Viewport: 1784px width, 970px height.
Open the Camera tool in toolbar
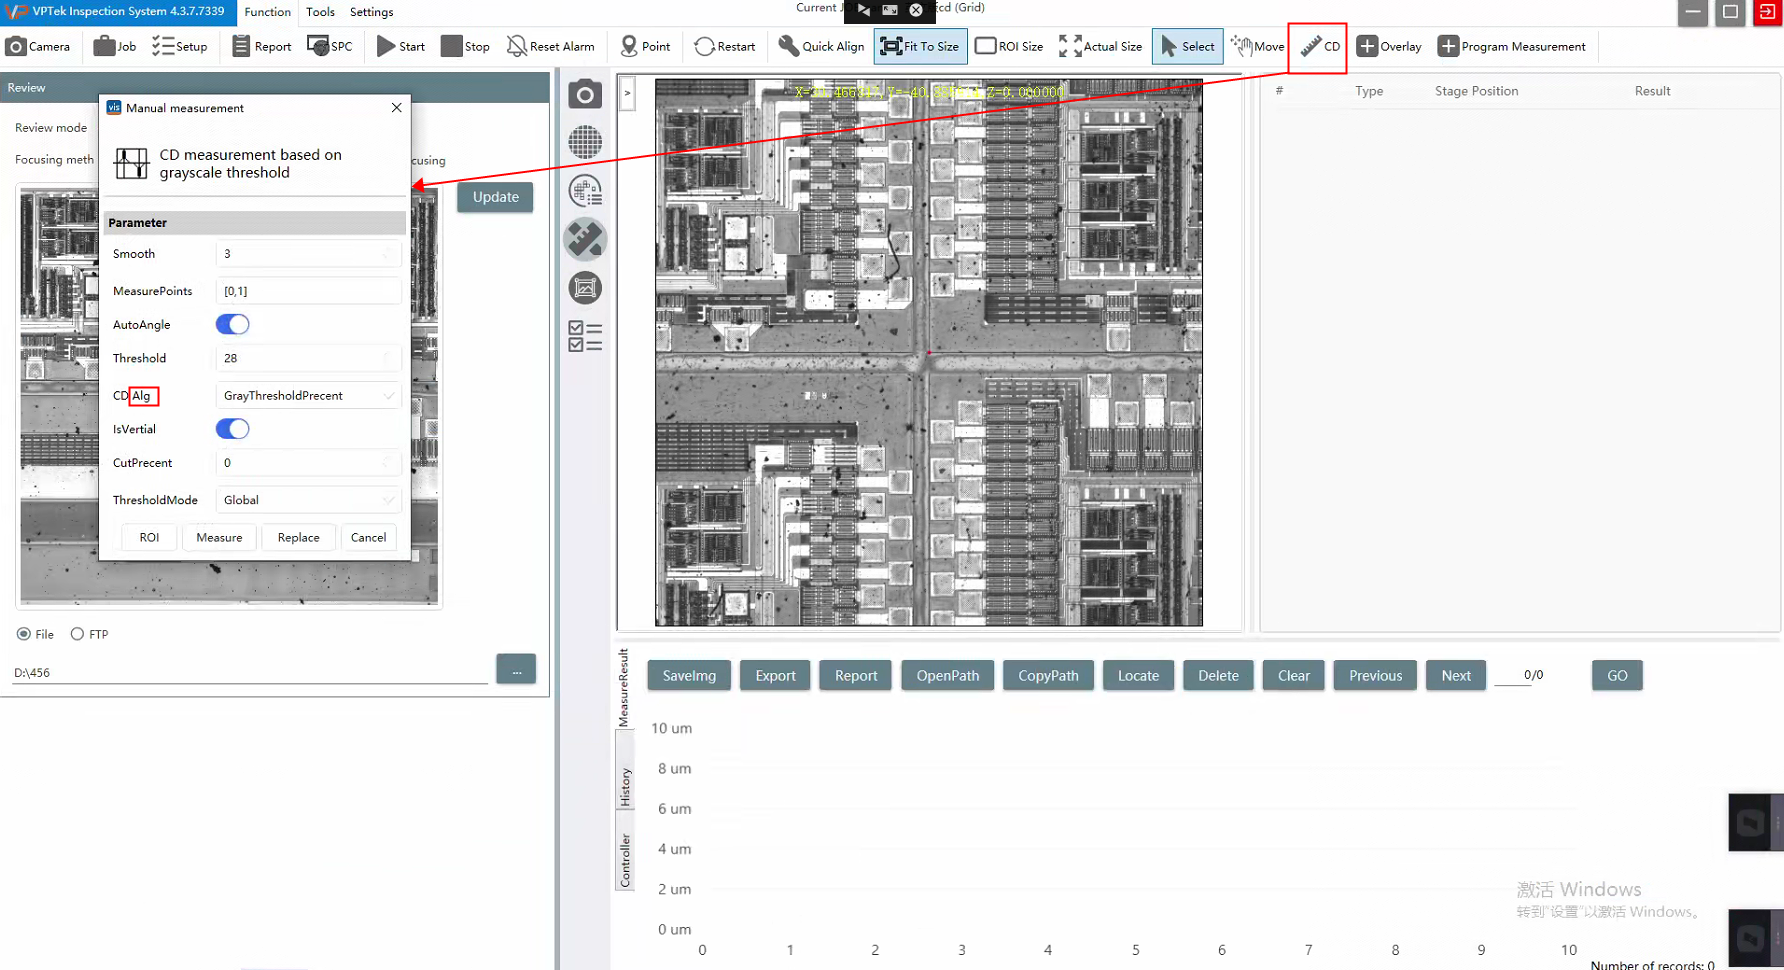[38, 46]
